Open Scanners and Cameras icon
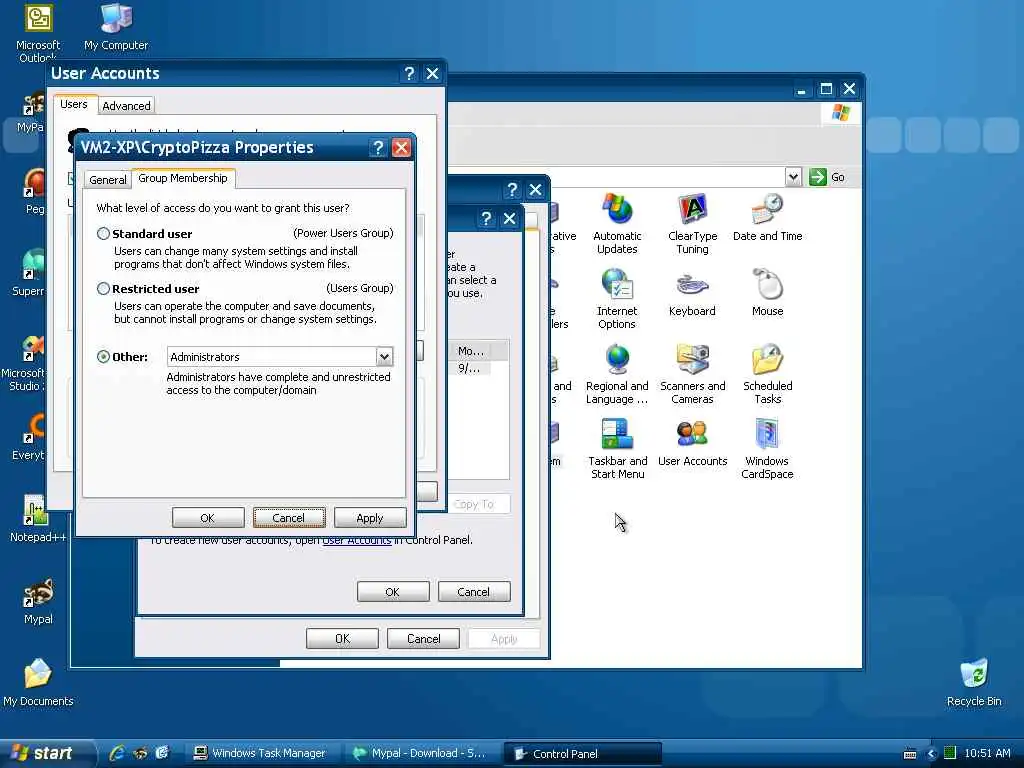The image size is (1024, 768). [692, 374]
